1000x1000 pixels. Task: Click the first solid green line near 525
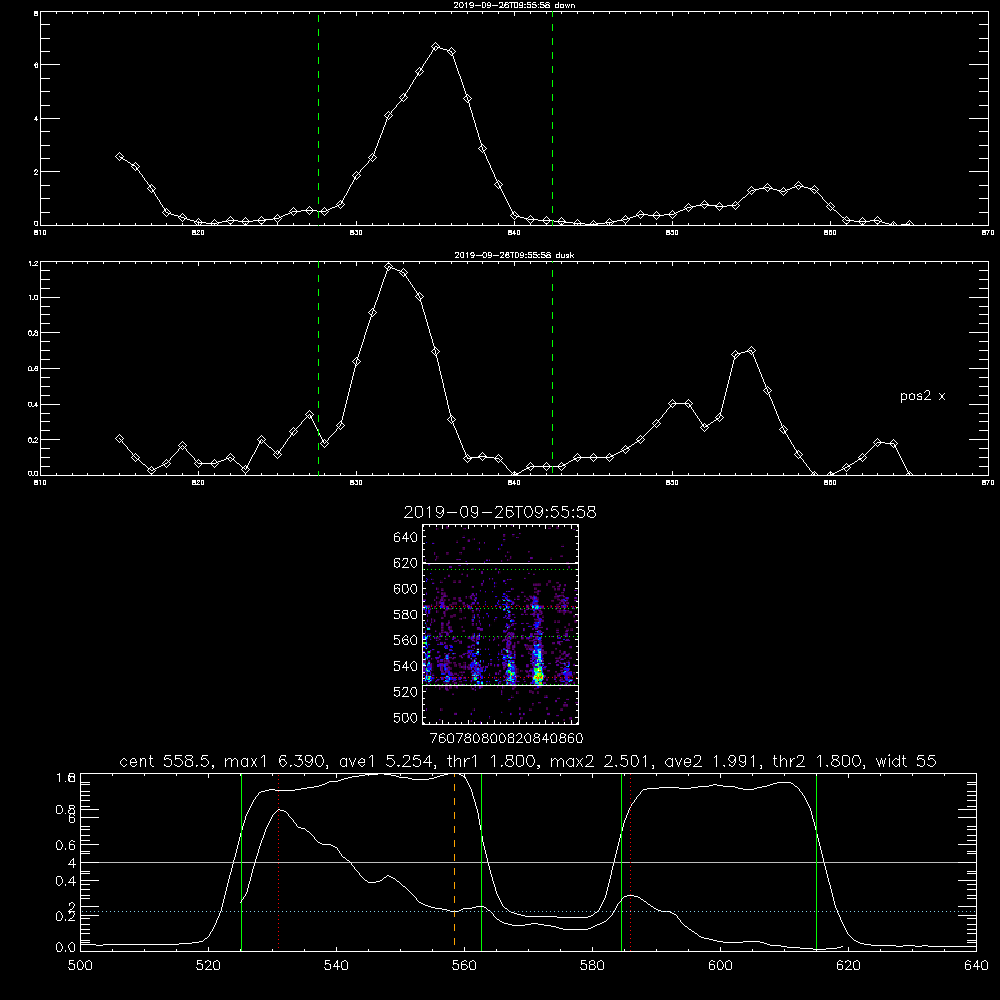241,861
